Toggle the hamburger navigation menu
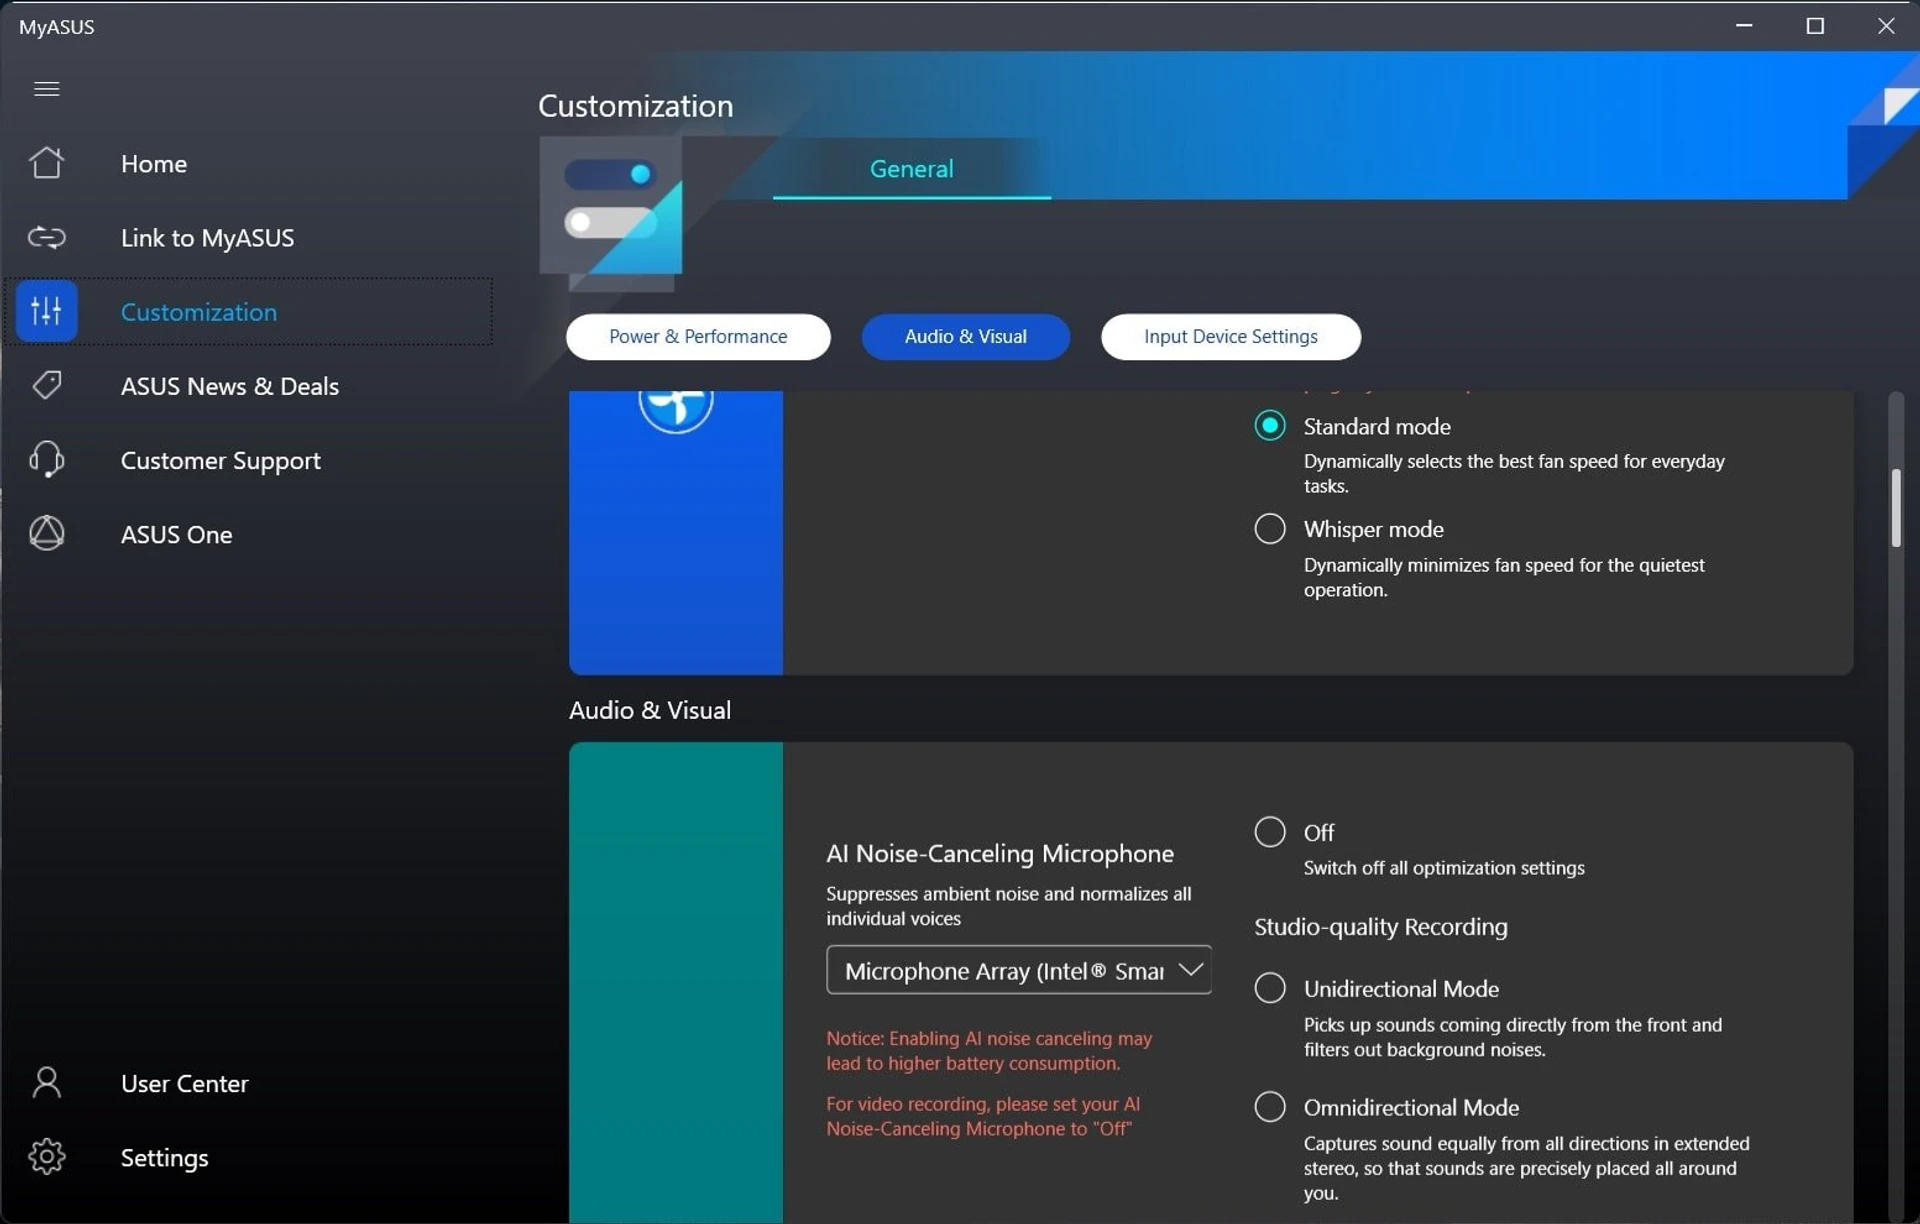The width and height of the screenshot is (1920, 1224). pos(46,89)
